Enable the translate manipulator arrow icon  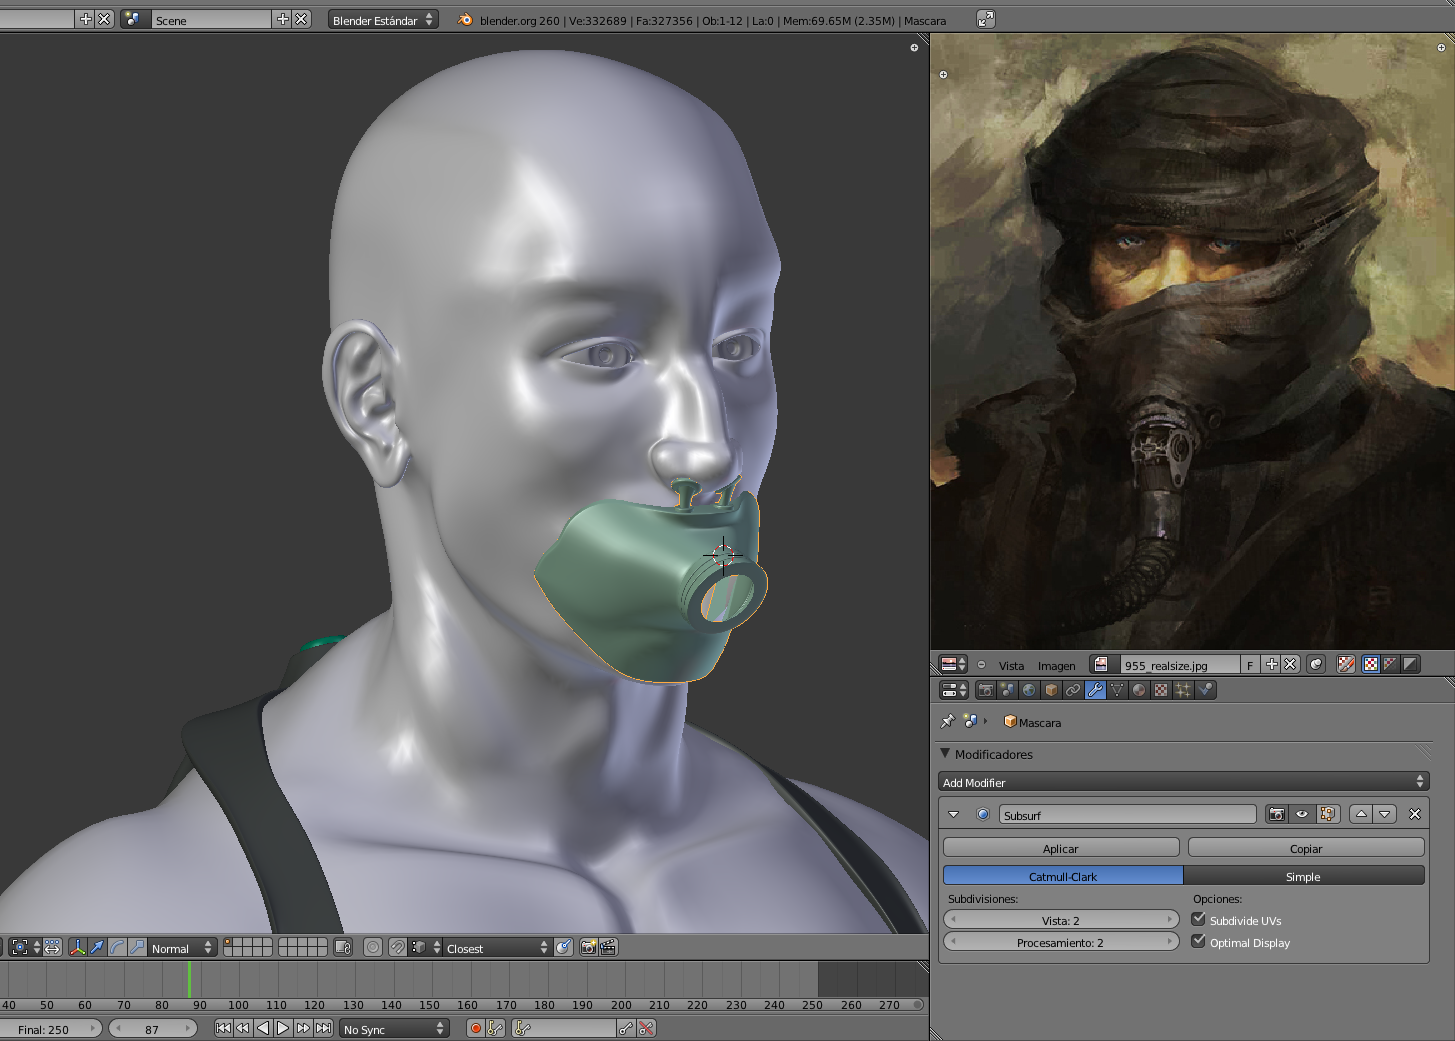(x=97, y=947)
